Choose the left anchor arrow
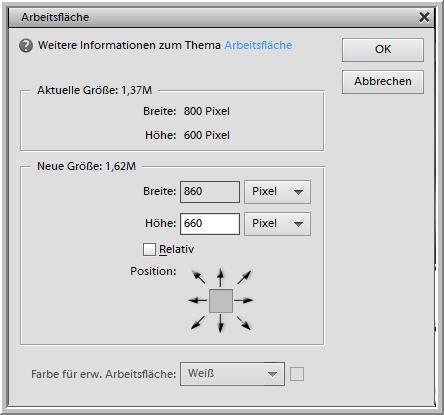 pos(198,300)
